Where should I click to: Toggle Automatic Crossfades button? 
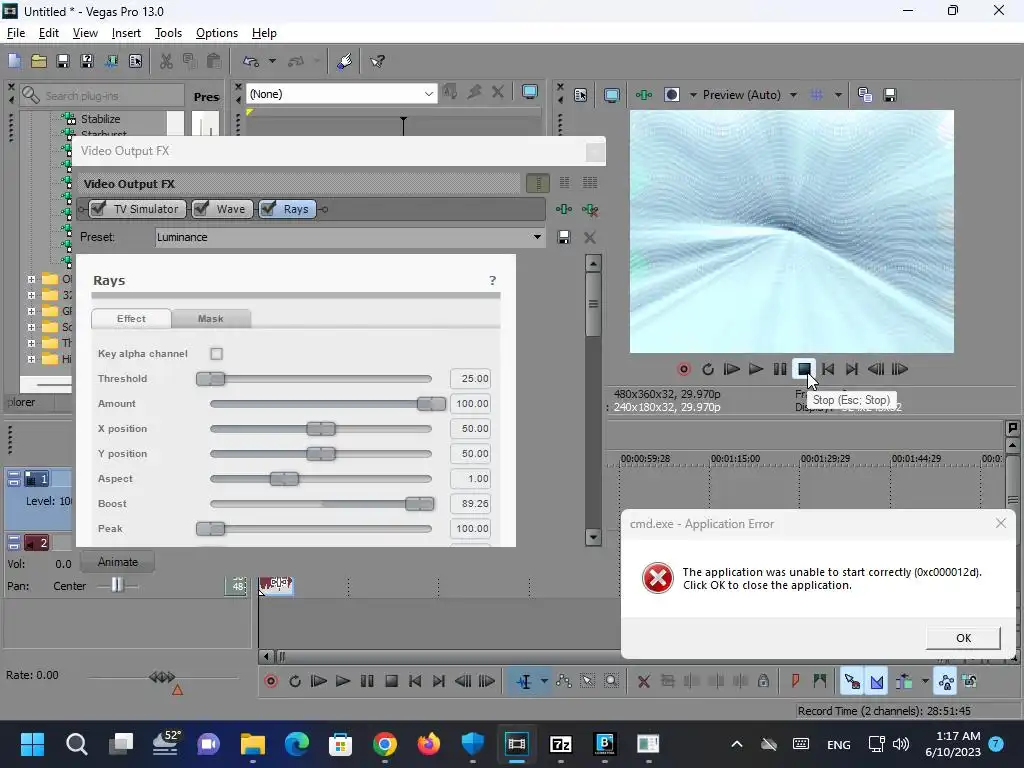[x=876, y=681]
